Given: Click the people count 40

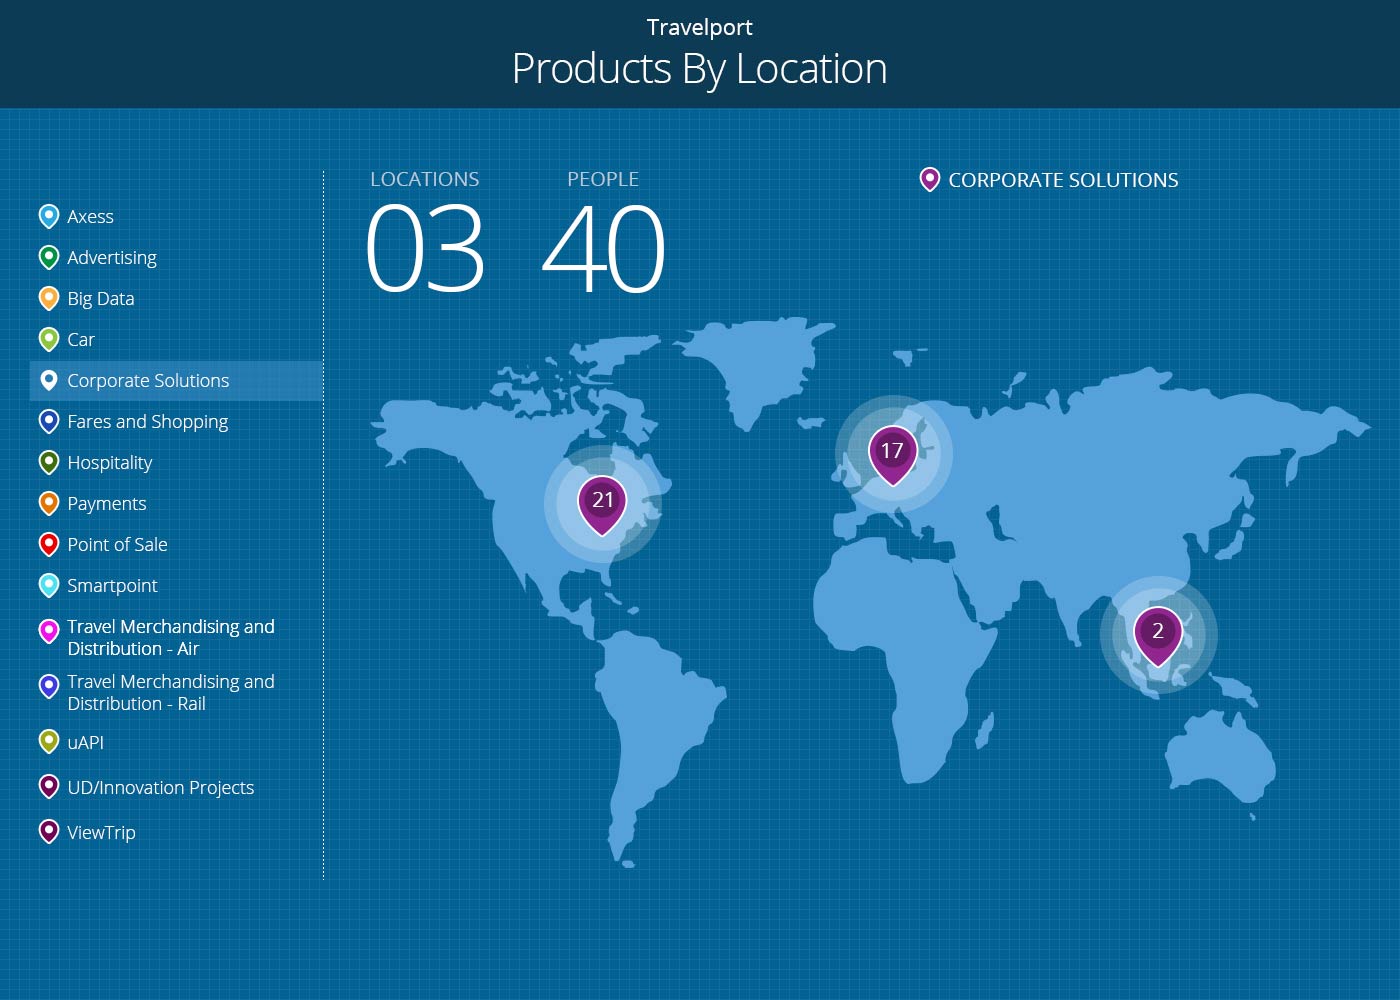Looking at the screenshot, I should point(603,248).
